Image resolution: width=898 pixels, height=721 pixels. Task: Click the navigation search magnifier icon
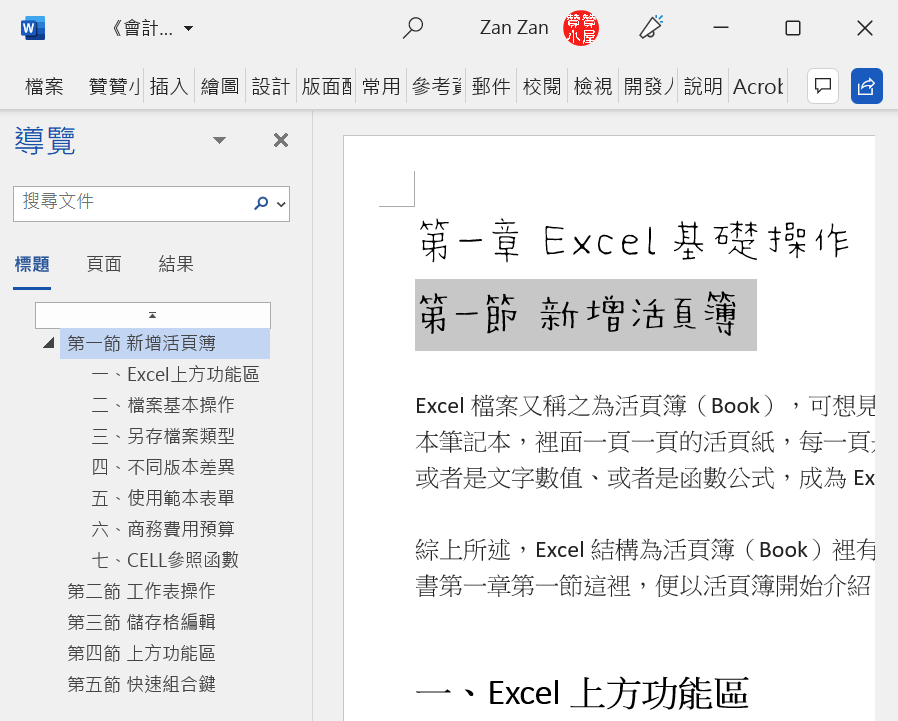(261, 203)
